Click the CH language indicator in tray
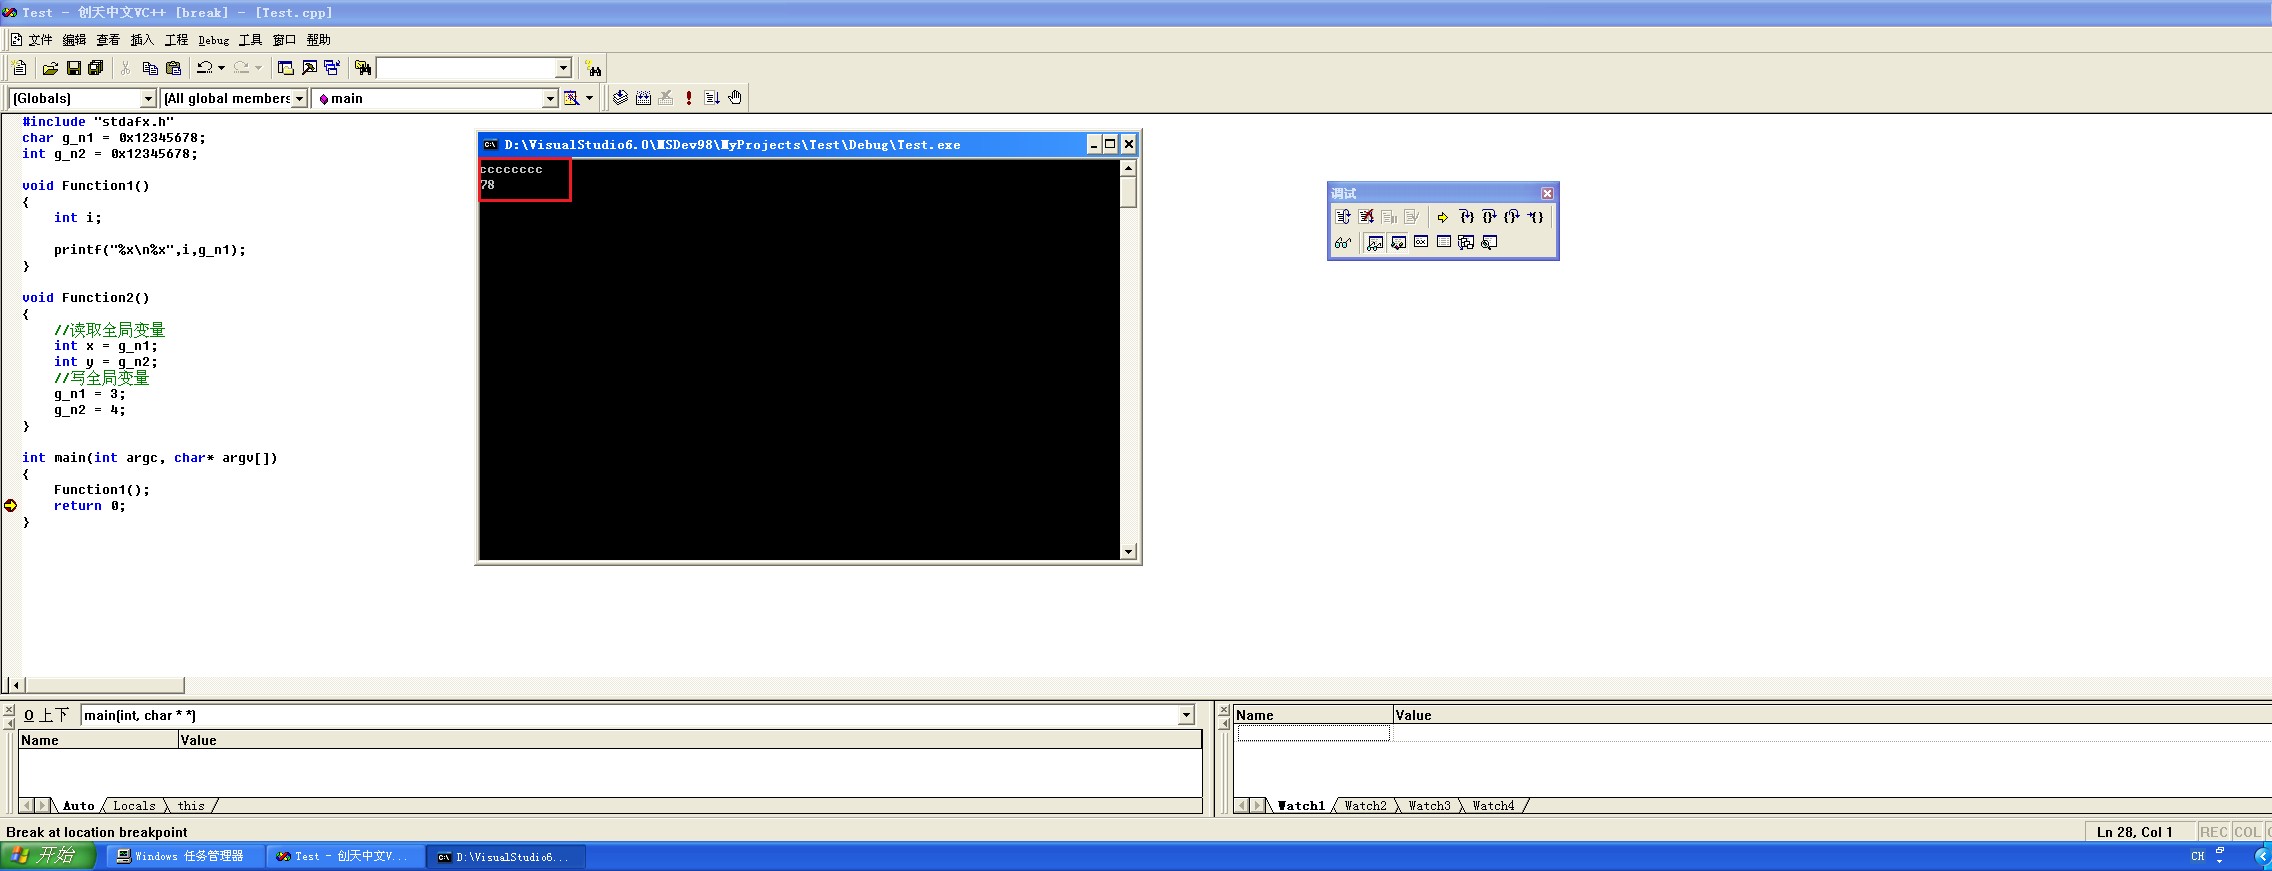The width and height of the screenshot is (2272, 871). point(2197,856)
